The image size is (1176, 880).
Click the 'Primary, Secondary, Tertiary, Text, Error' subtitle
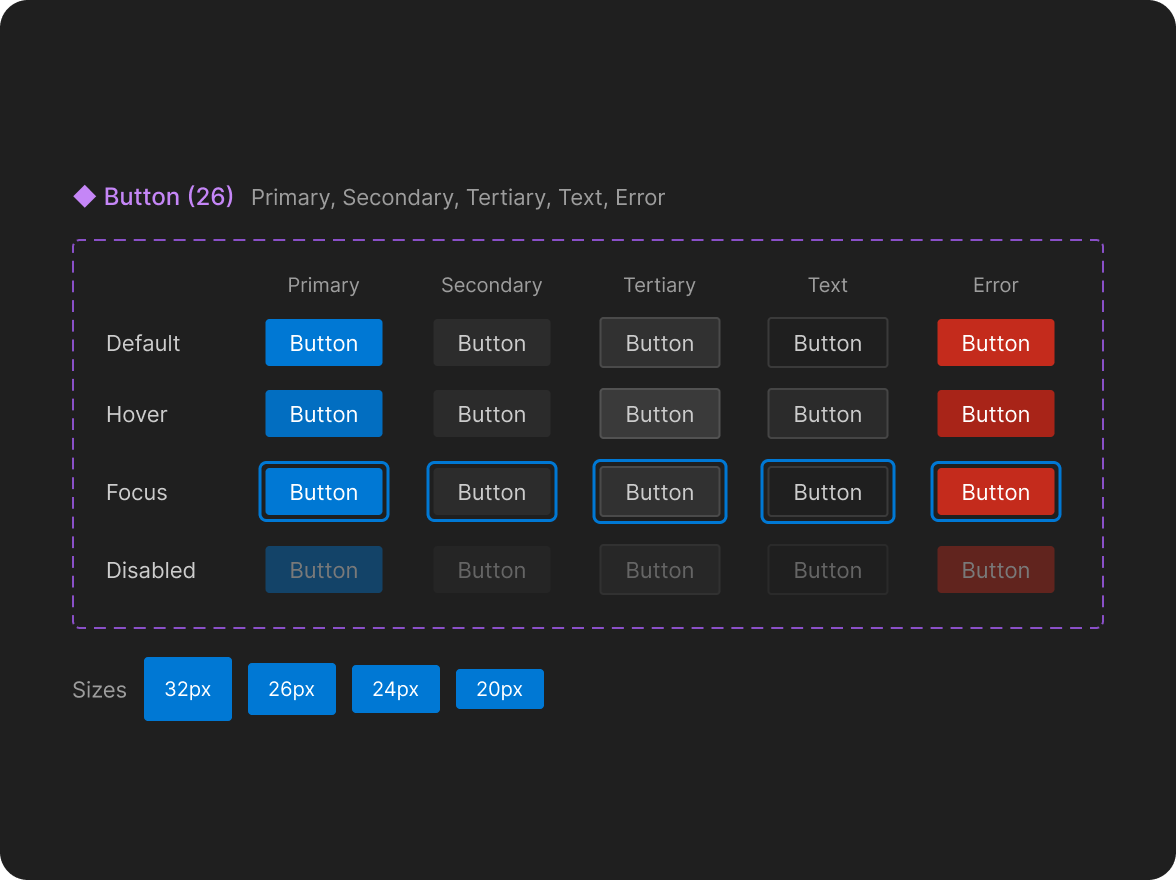tap(458, 197)
